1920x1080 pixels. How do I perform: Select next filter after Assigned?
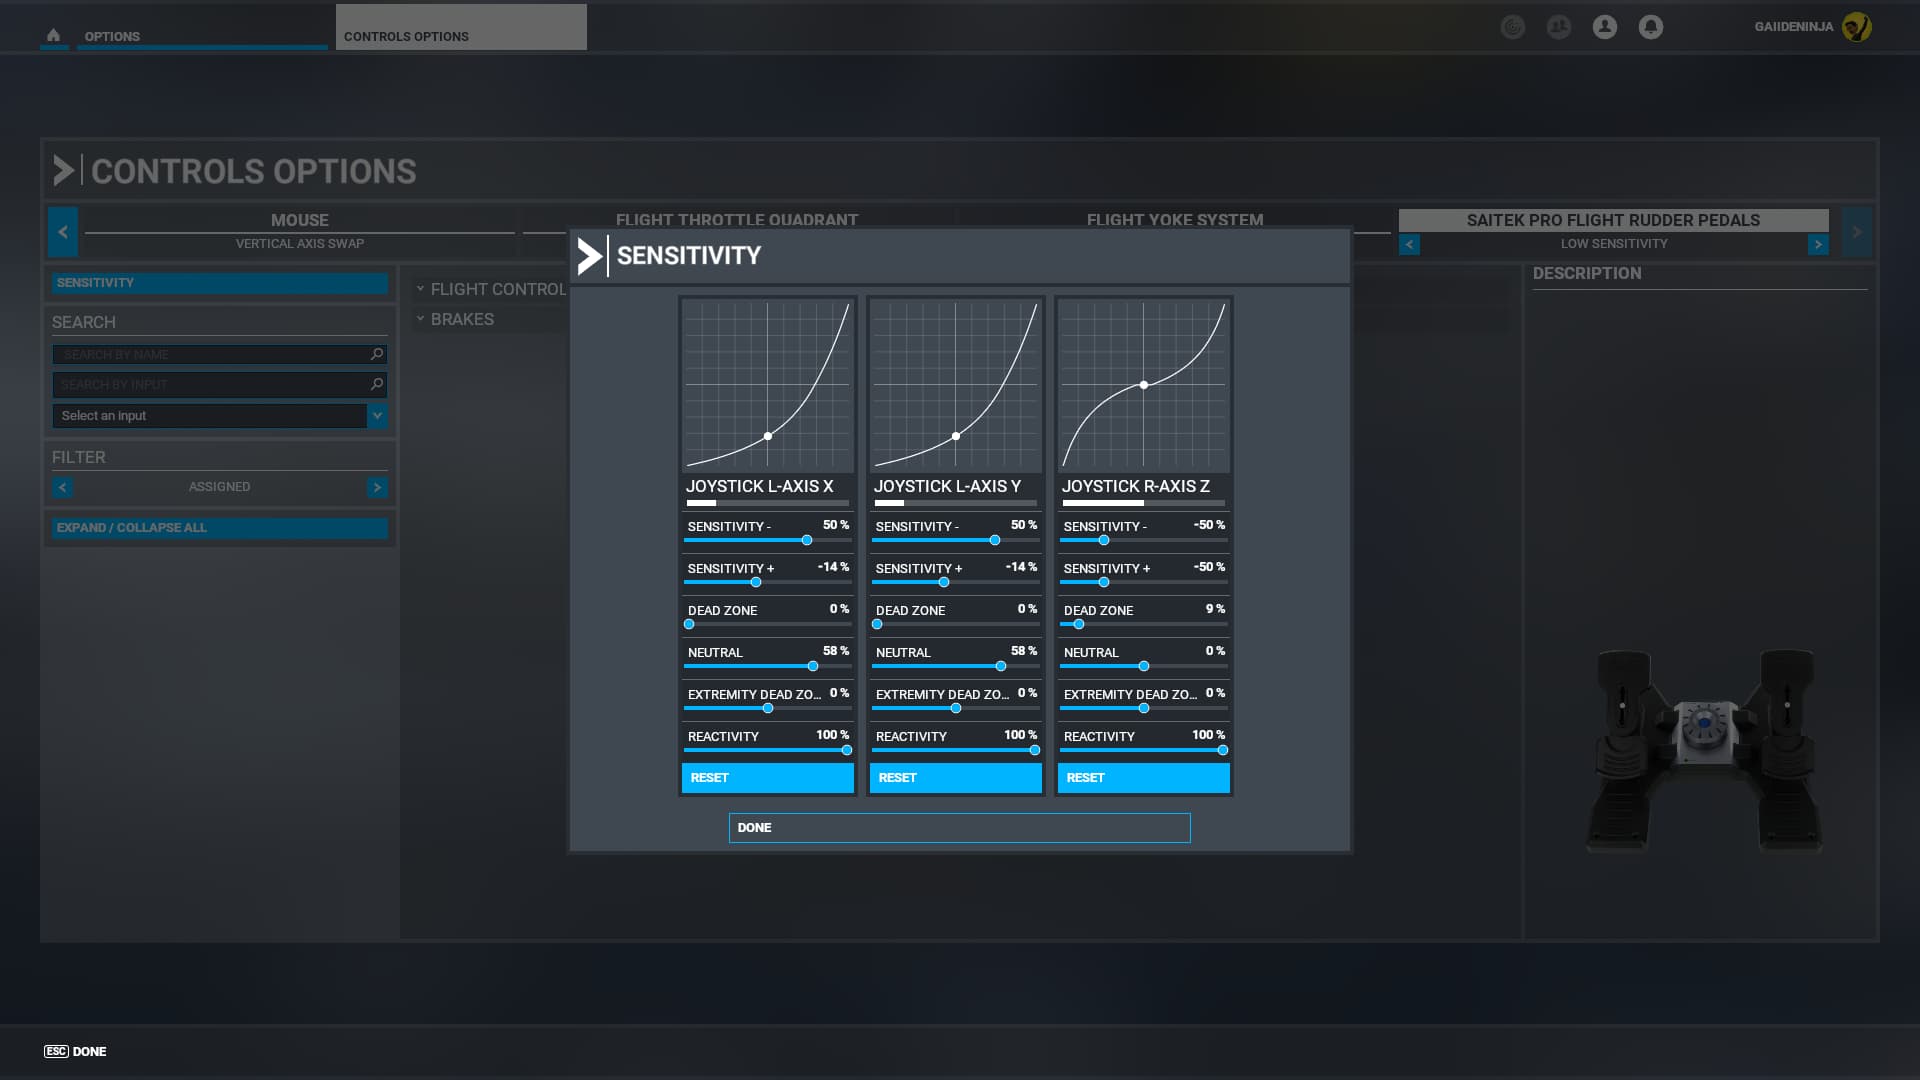click(x=377, y=487)
